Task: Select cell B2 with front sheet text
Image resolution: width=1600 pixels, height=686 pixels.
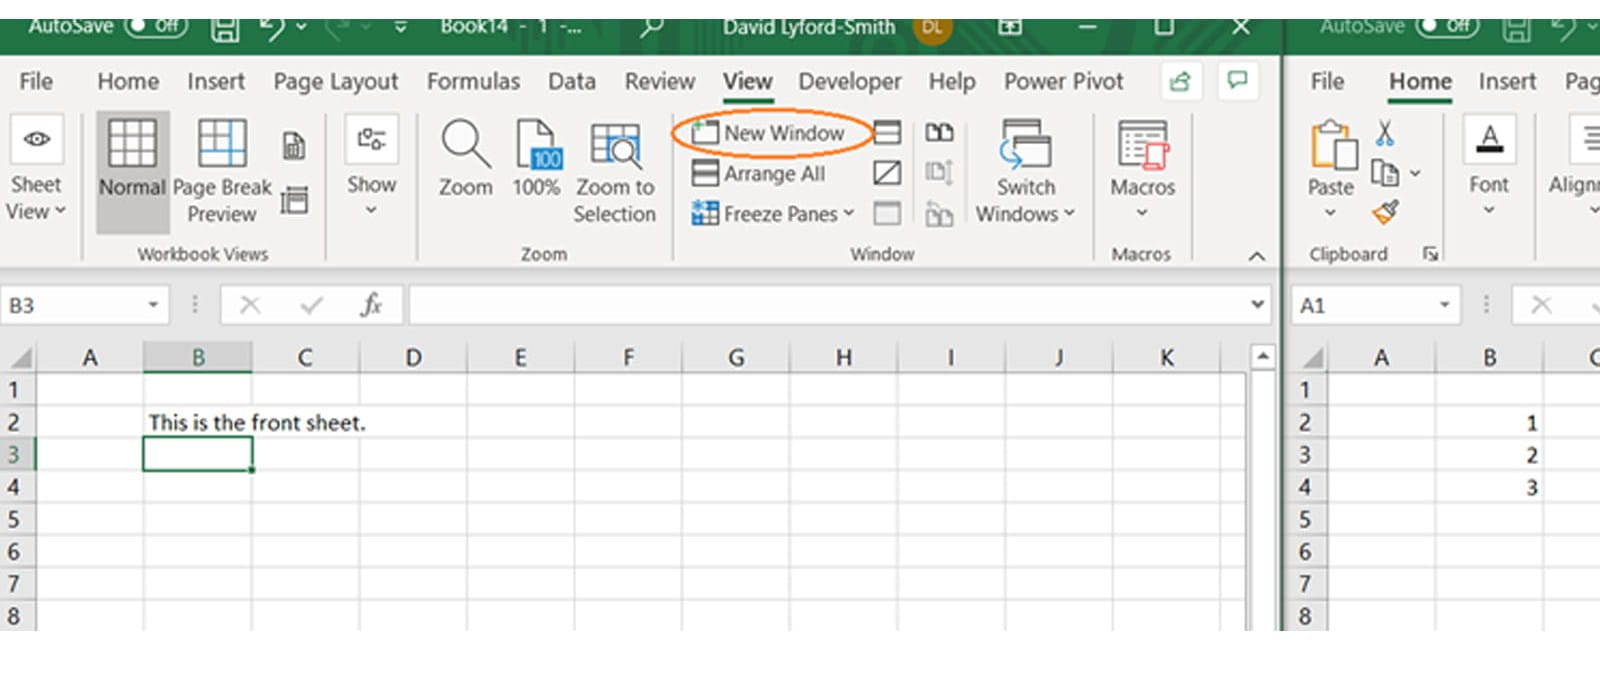Action: tap(197, 423)
